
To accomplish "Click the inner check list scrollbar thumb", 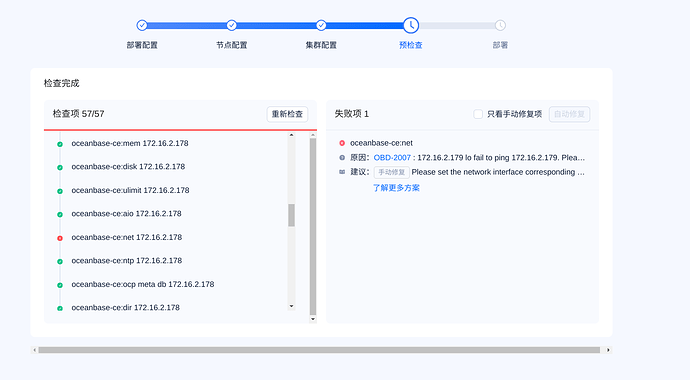I will [x=291, y=215].
